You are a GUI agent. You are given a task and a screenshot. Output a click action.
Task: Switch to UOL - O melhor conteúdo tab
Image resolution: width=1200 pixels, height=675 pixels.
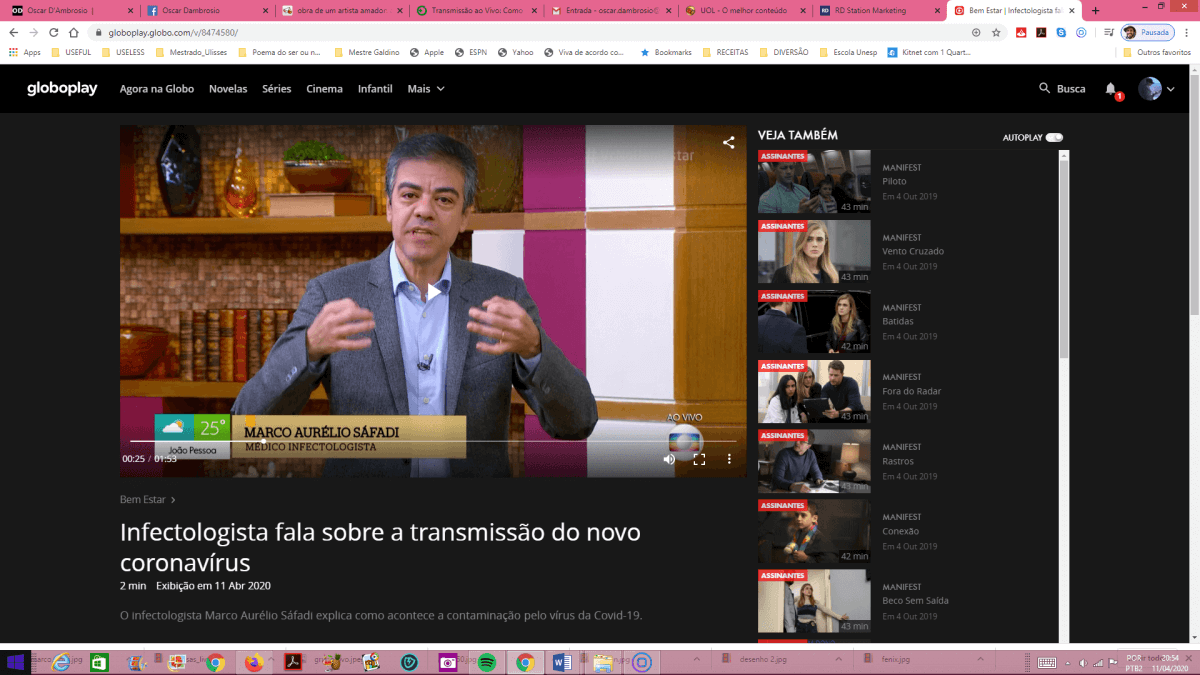point(743,11)
